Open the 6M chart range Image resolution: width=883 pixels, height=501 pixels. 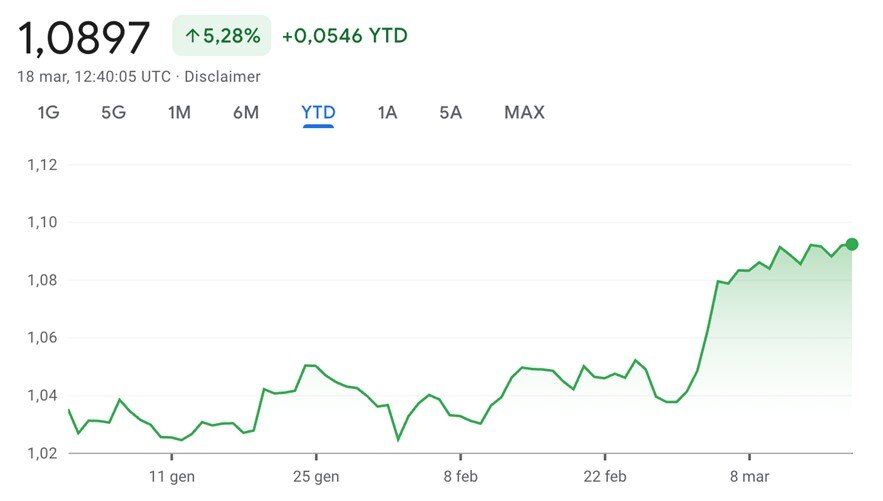pos(246,113)
